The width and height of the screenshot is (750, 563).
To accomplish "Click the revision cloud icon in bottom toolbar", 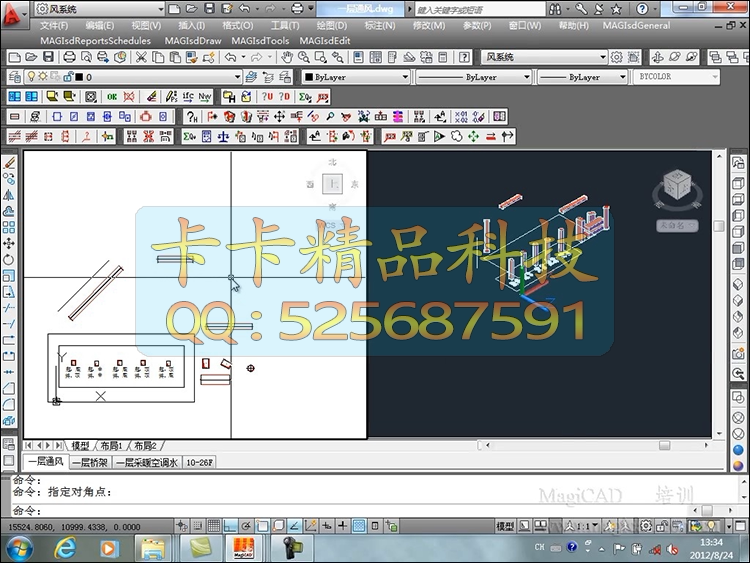I will 456,137.
